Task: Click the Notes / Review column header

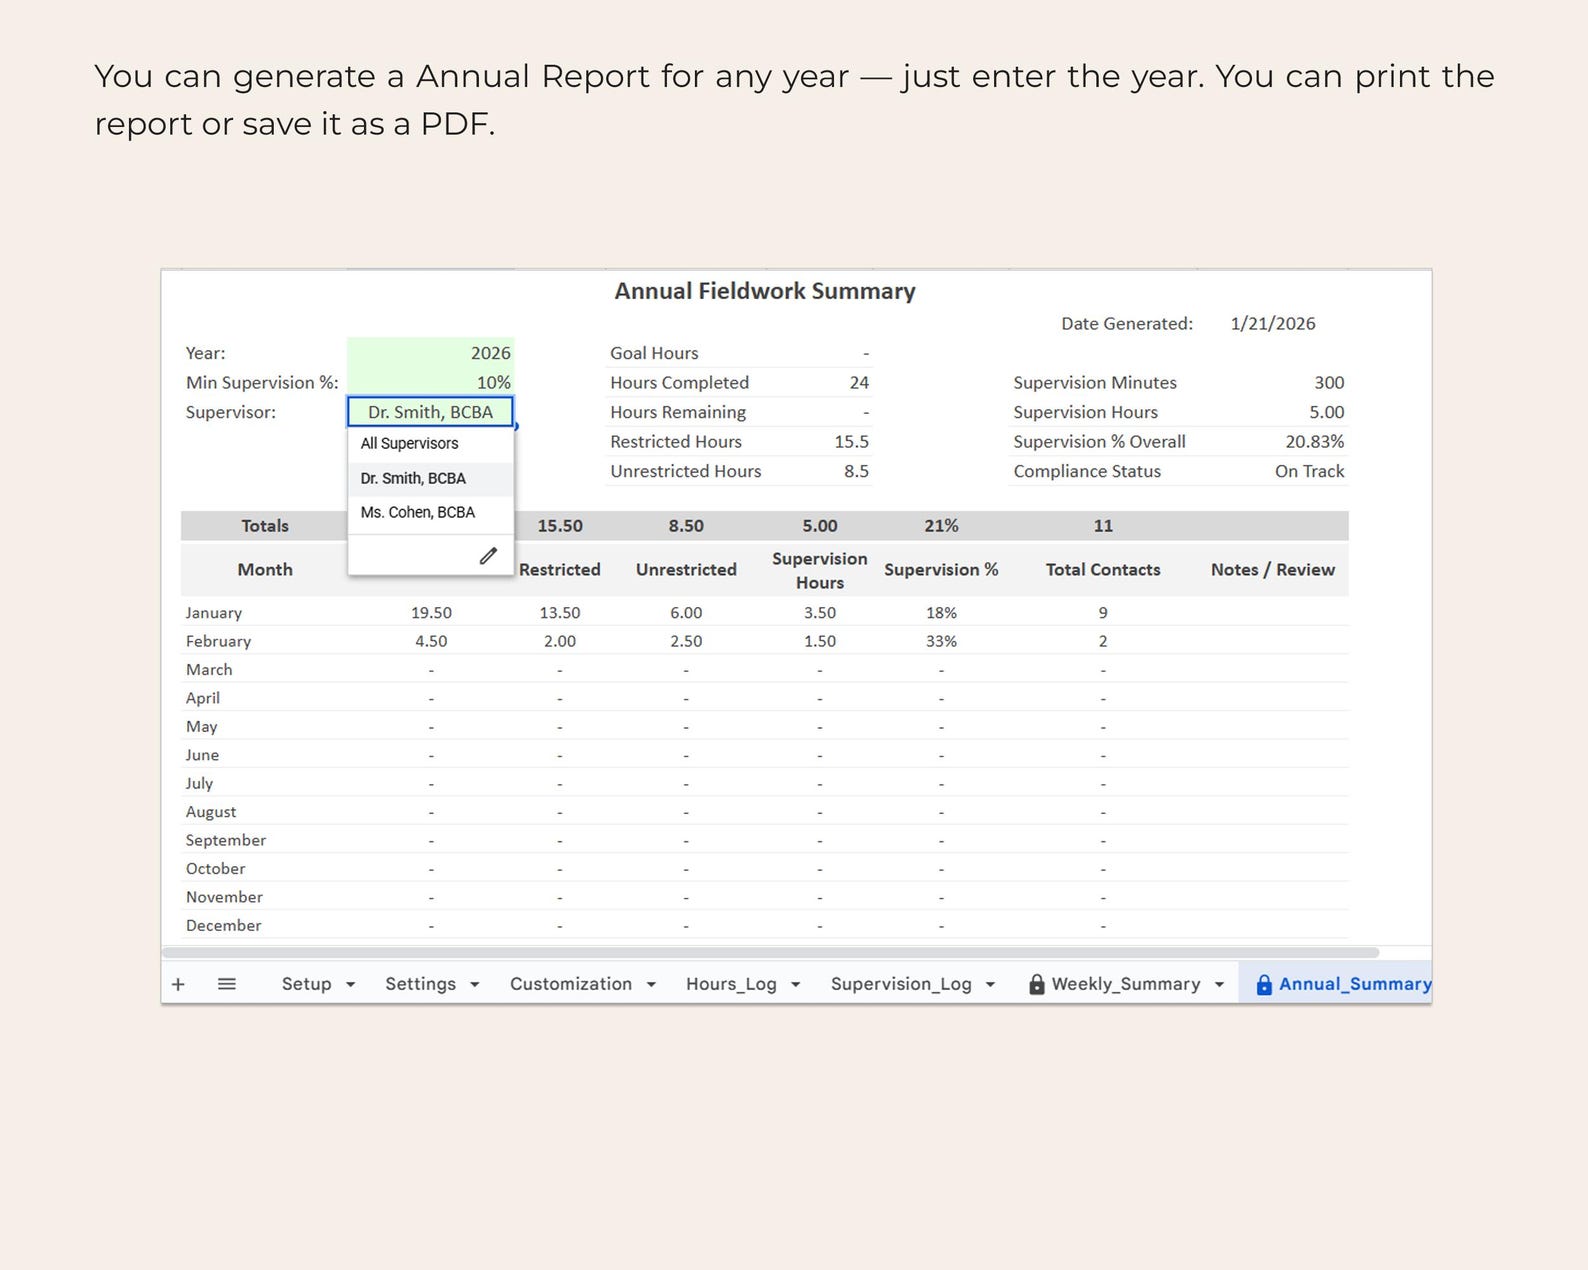Action: click(x=1273, y=569)
